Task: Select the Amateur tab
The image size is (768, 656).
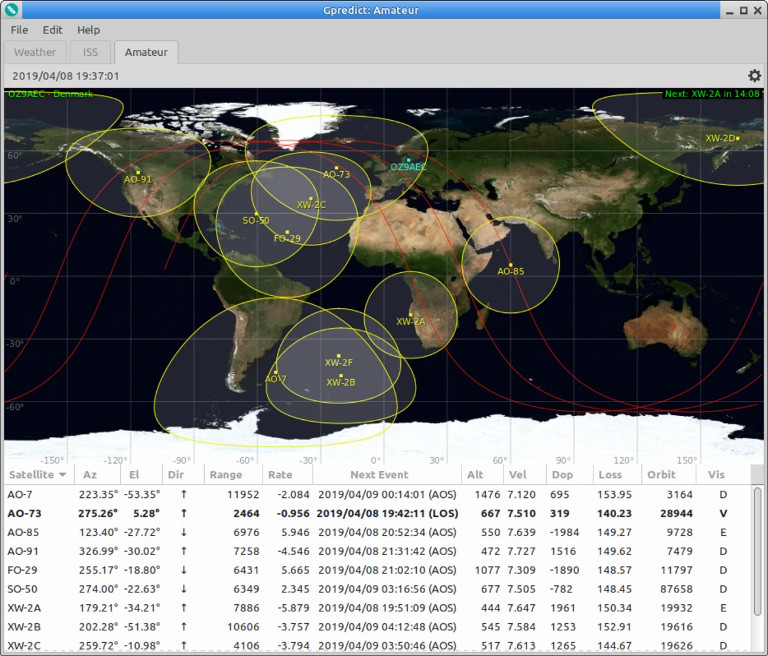Action: pyautogui.click(x=146, y=52)
